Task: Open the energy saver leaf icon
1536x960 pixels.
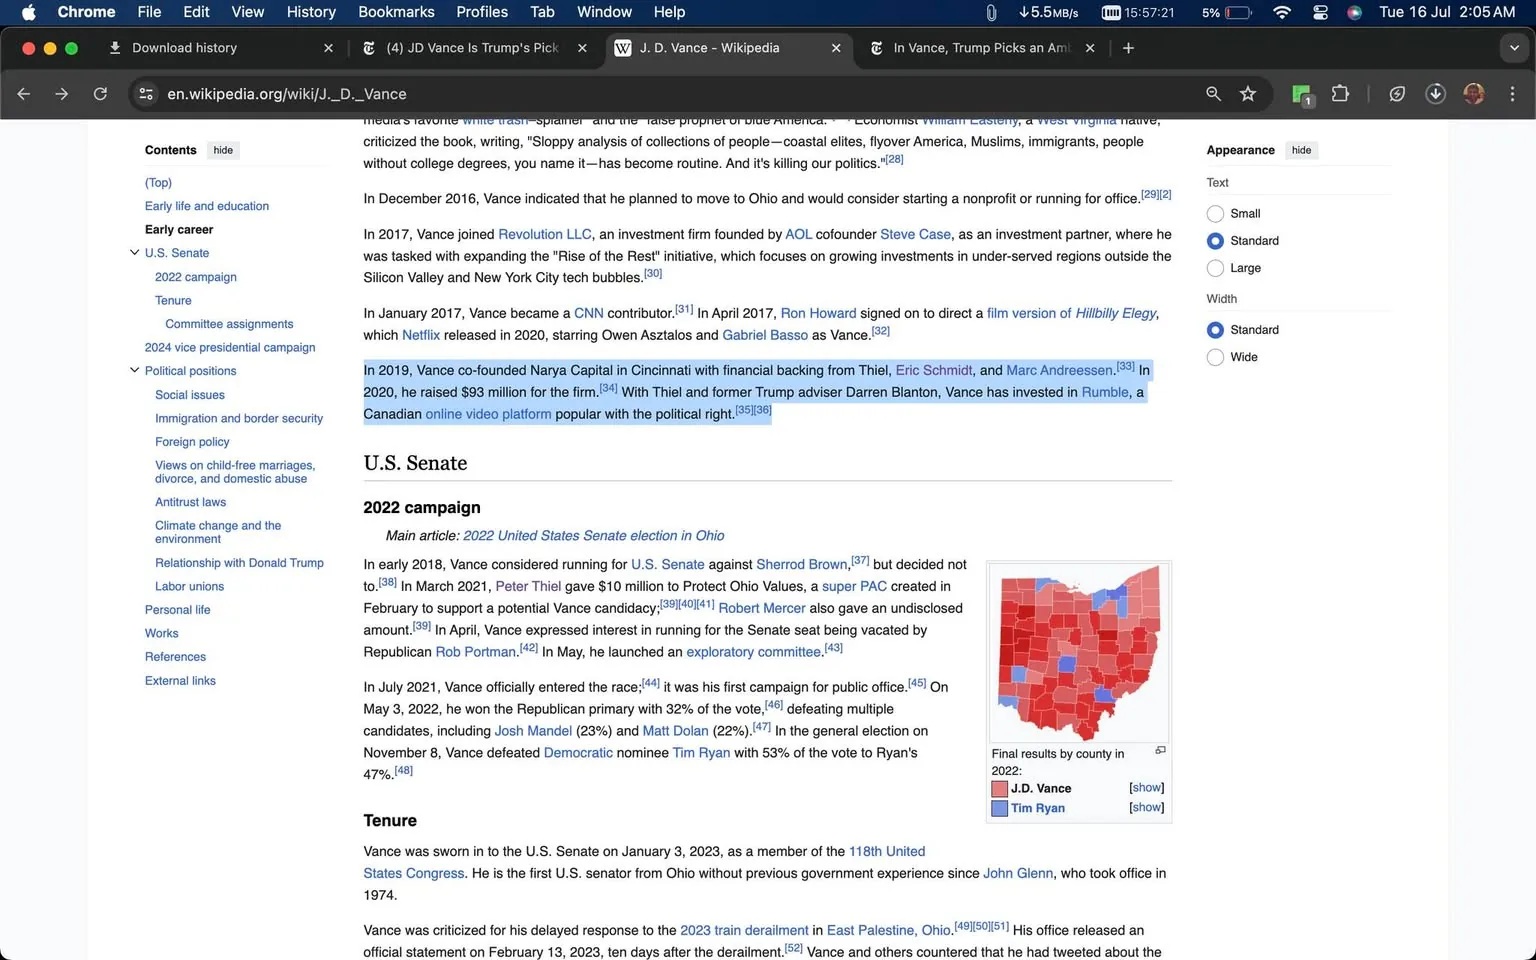Action: (1396, 93)
